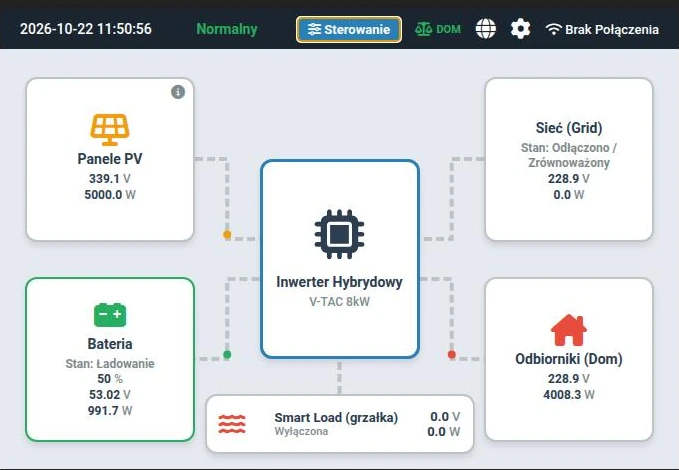Click the sliders icon inside Sterowanie button
Screen dimensions: 679x470
pos(314,29)
